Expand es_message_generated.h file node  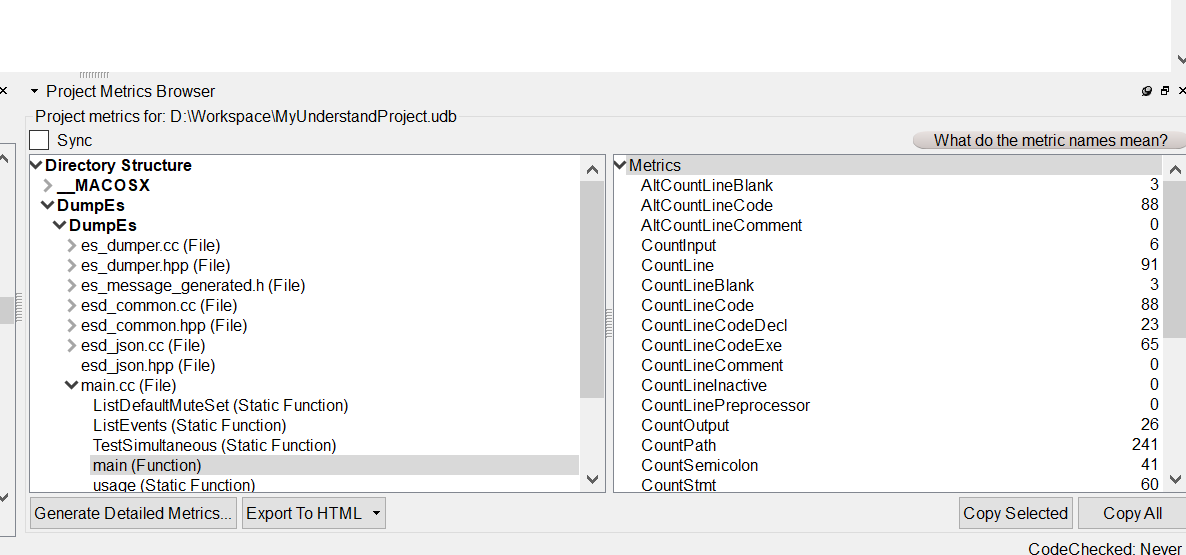(73, 285)
